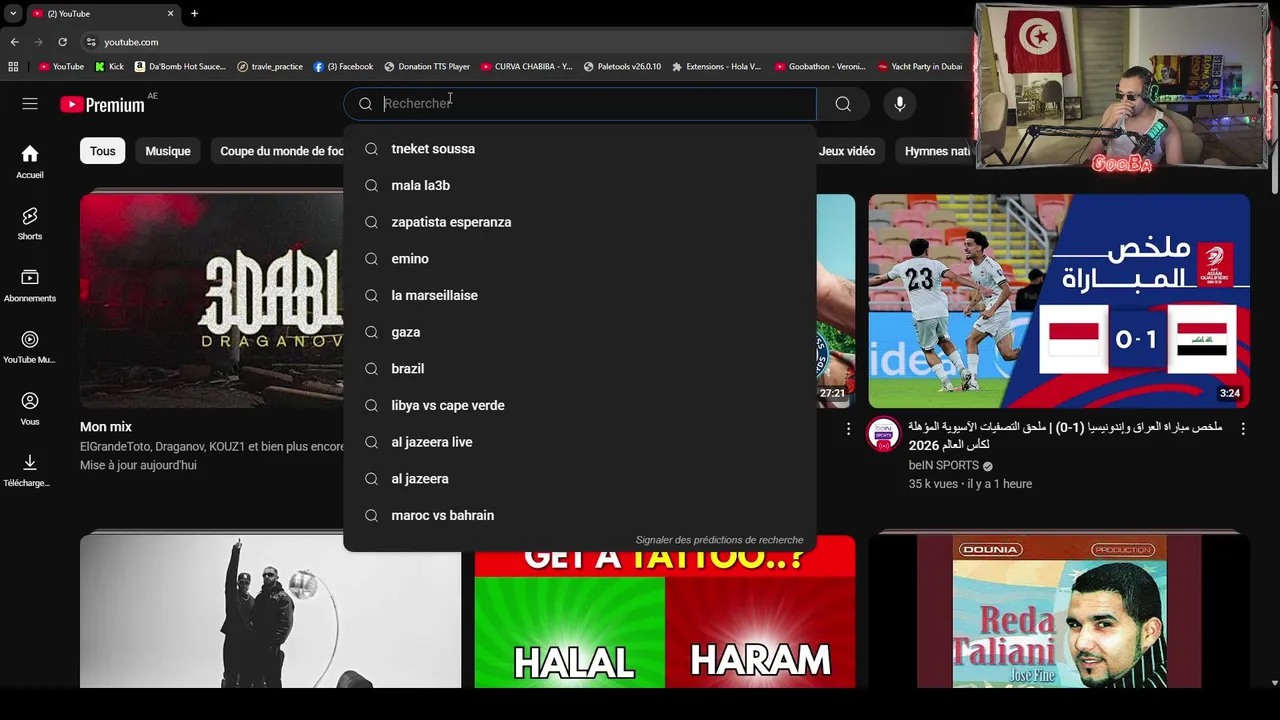Open the Goobathon bookmark

(820, 67)
